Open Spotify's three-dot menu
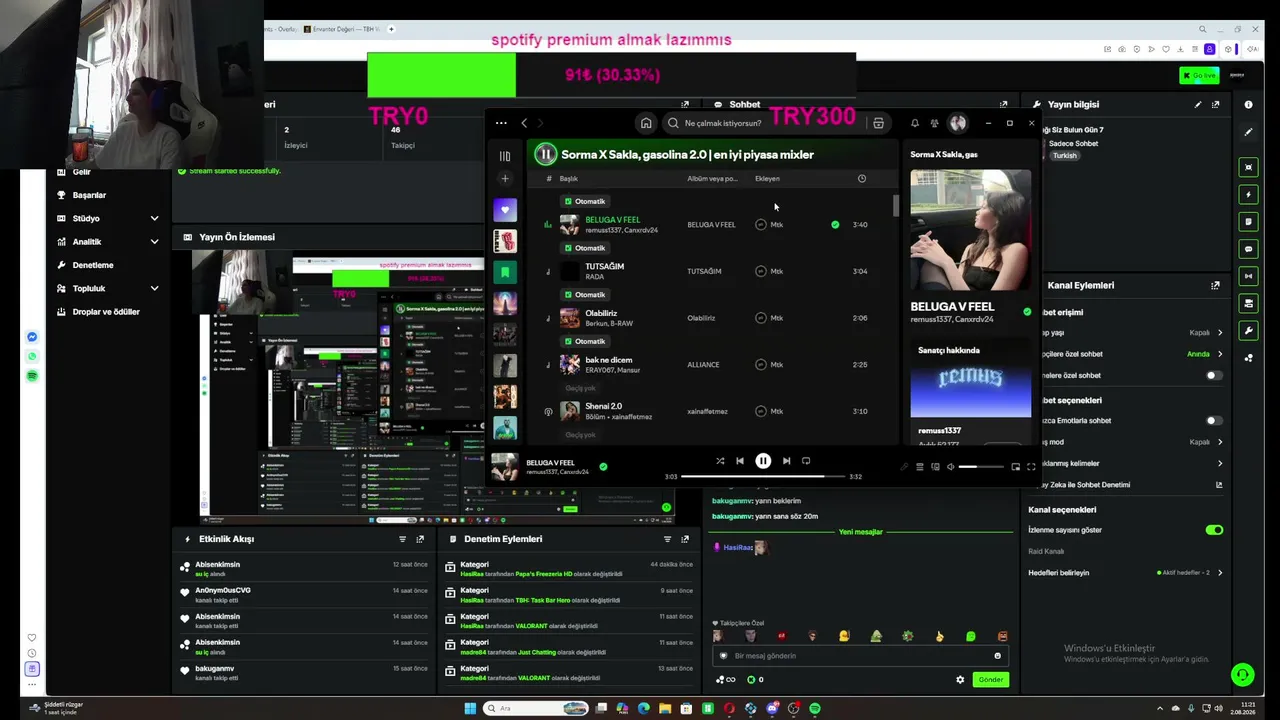 (501, 123)
